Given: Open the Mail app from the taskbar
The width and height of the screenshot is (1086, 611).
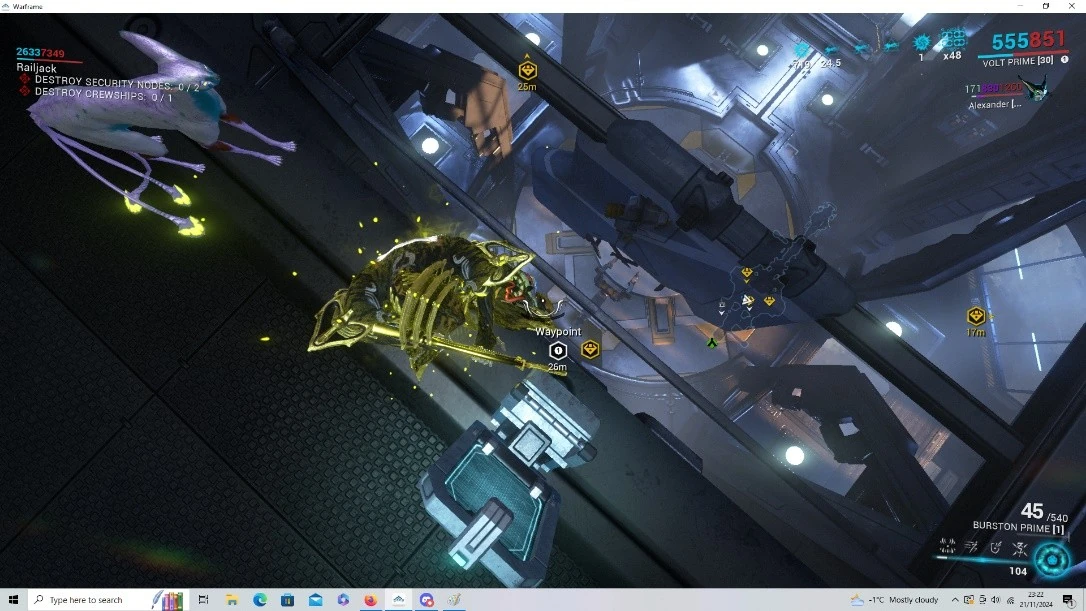Looking at the screenshot, I should [x=315, y=600].
